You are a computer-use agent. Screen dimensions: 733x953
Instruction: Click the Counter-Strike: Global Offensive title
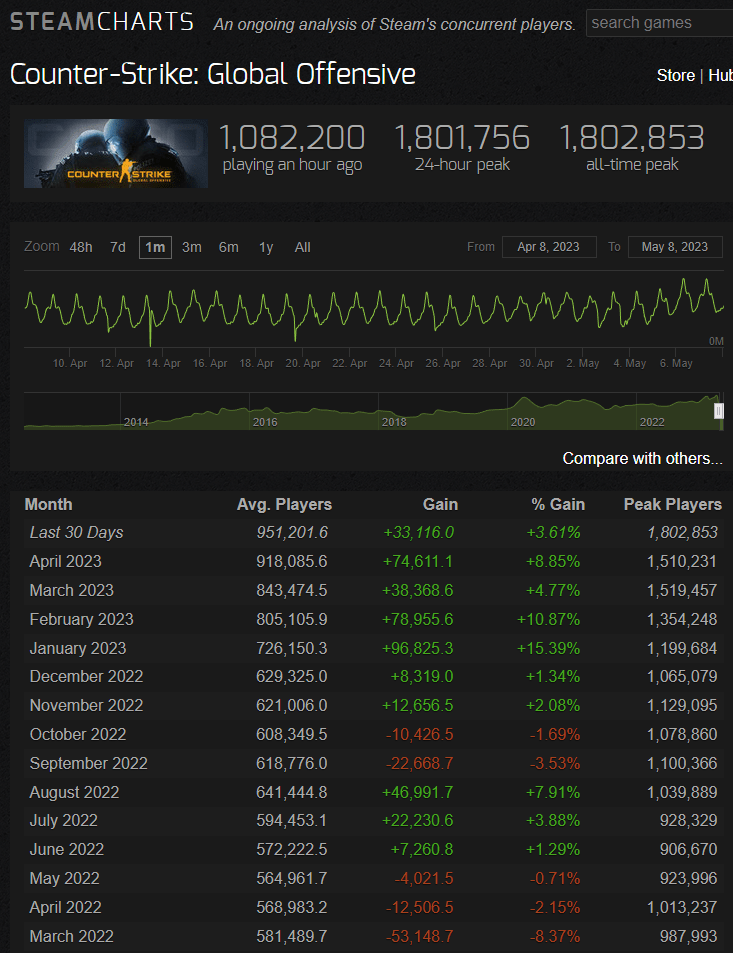213,74
